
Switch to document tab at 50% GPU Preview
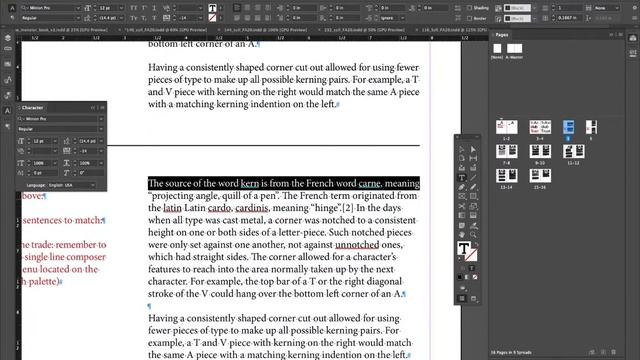click(x=364, y=30)
